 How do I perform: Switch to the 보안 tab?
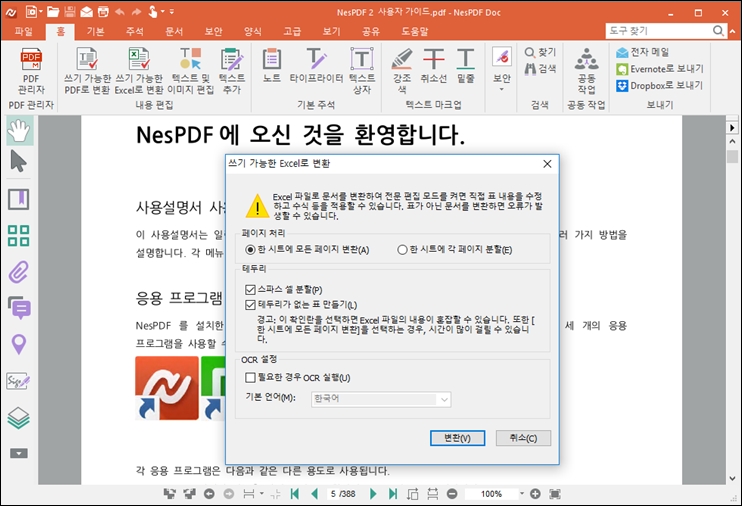(213, 31)
